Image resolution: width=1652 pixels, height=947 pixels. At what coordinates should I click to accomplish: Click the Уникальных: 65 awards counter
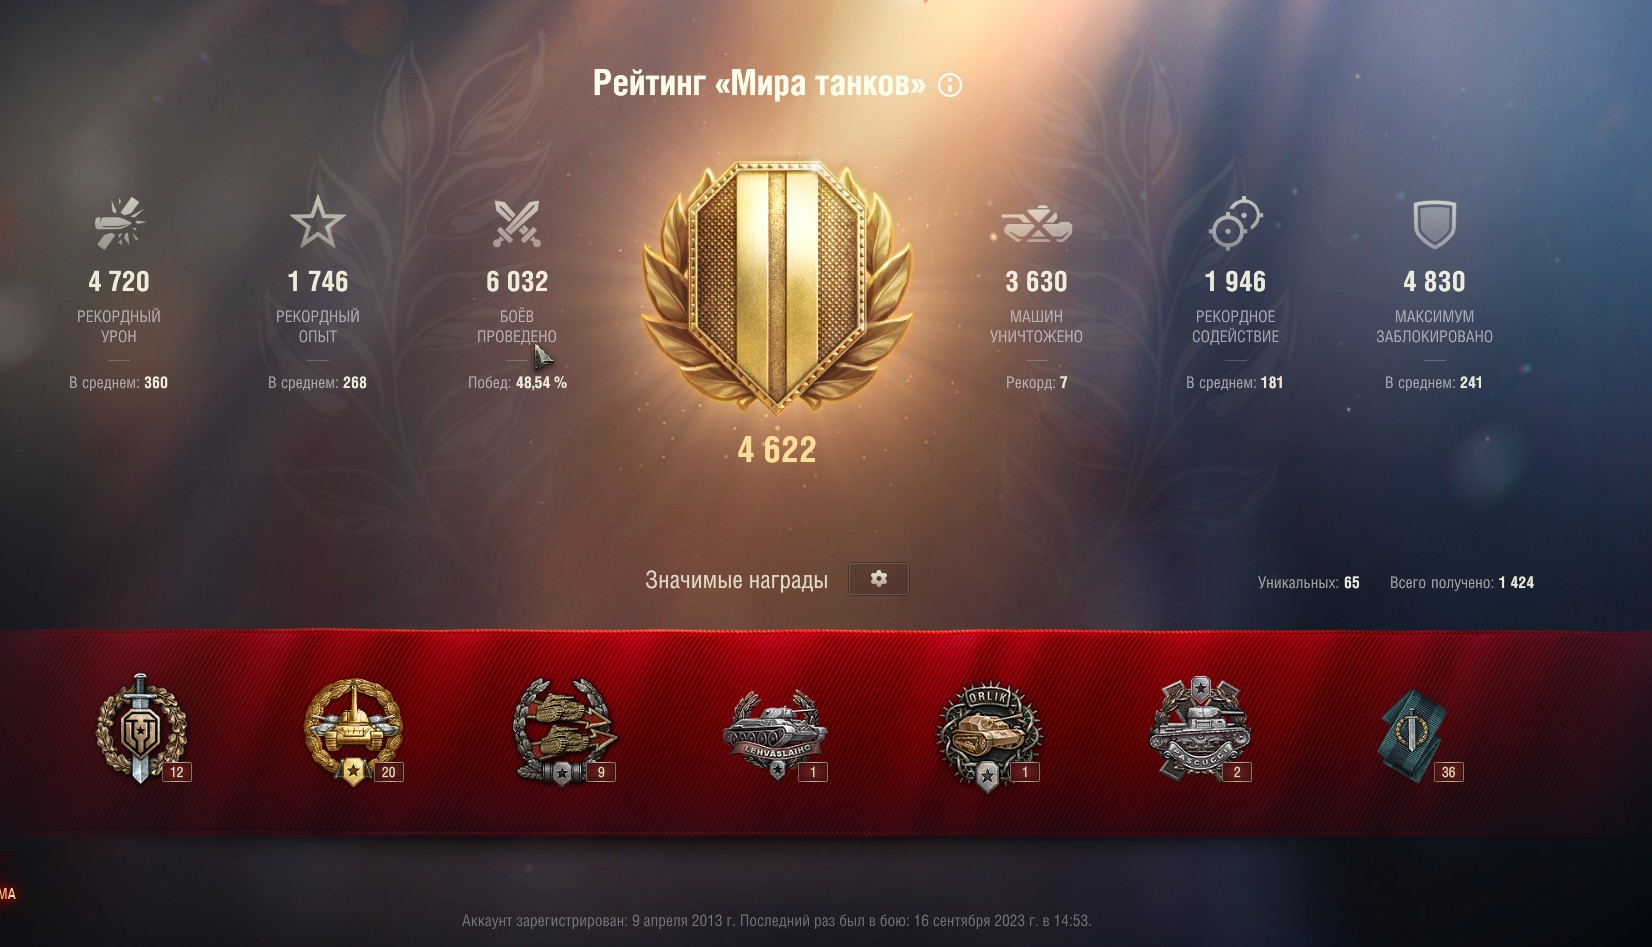[1308, 583]
